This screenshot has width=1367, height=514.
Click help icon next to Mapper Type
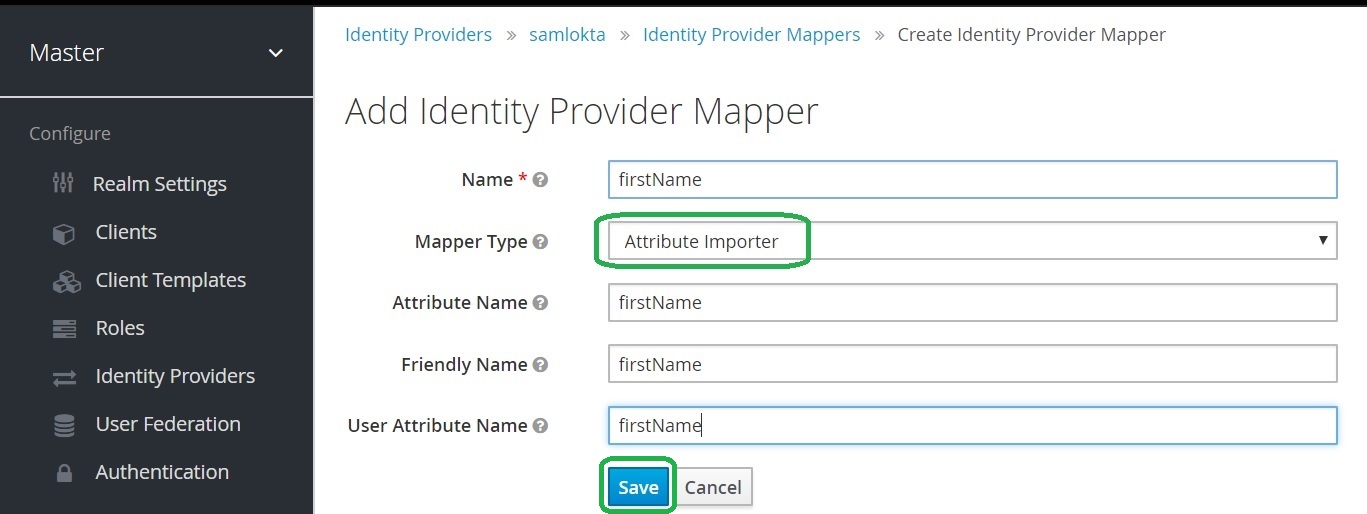pyautogui.click(x=540, y=242)
